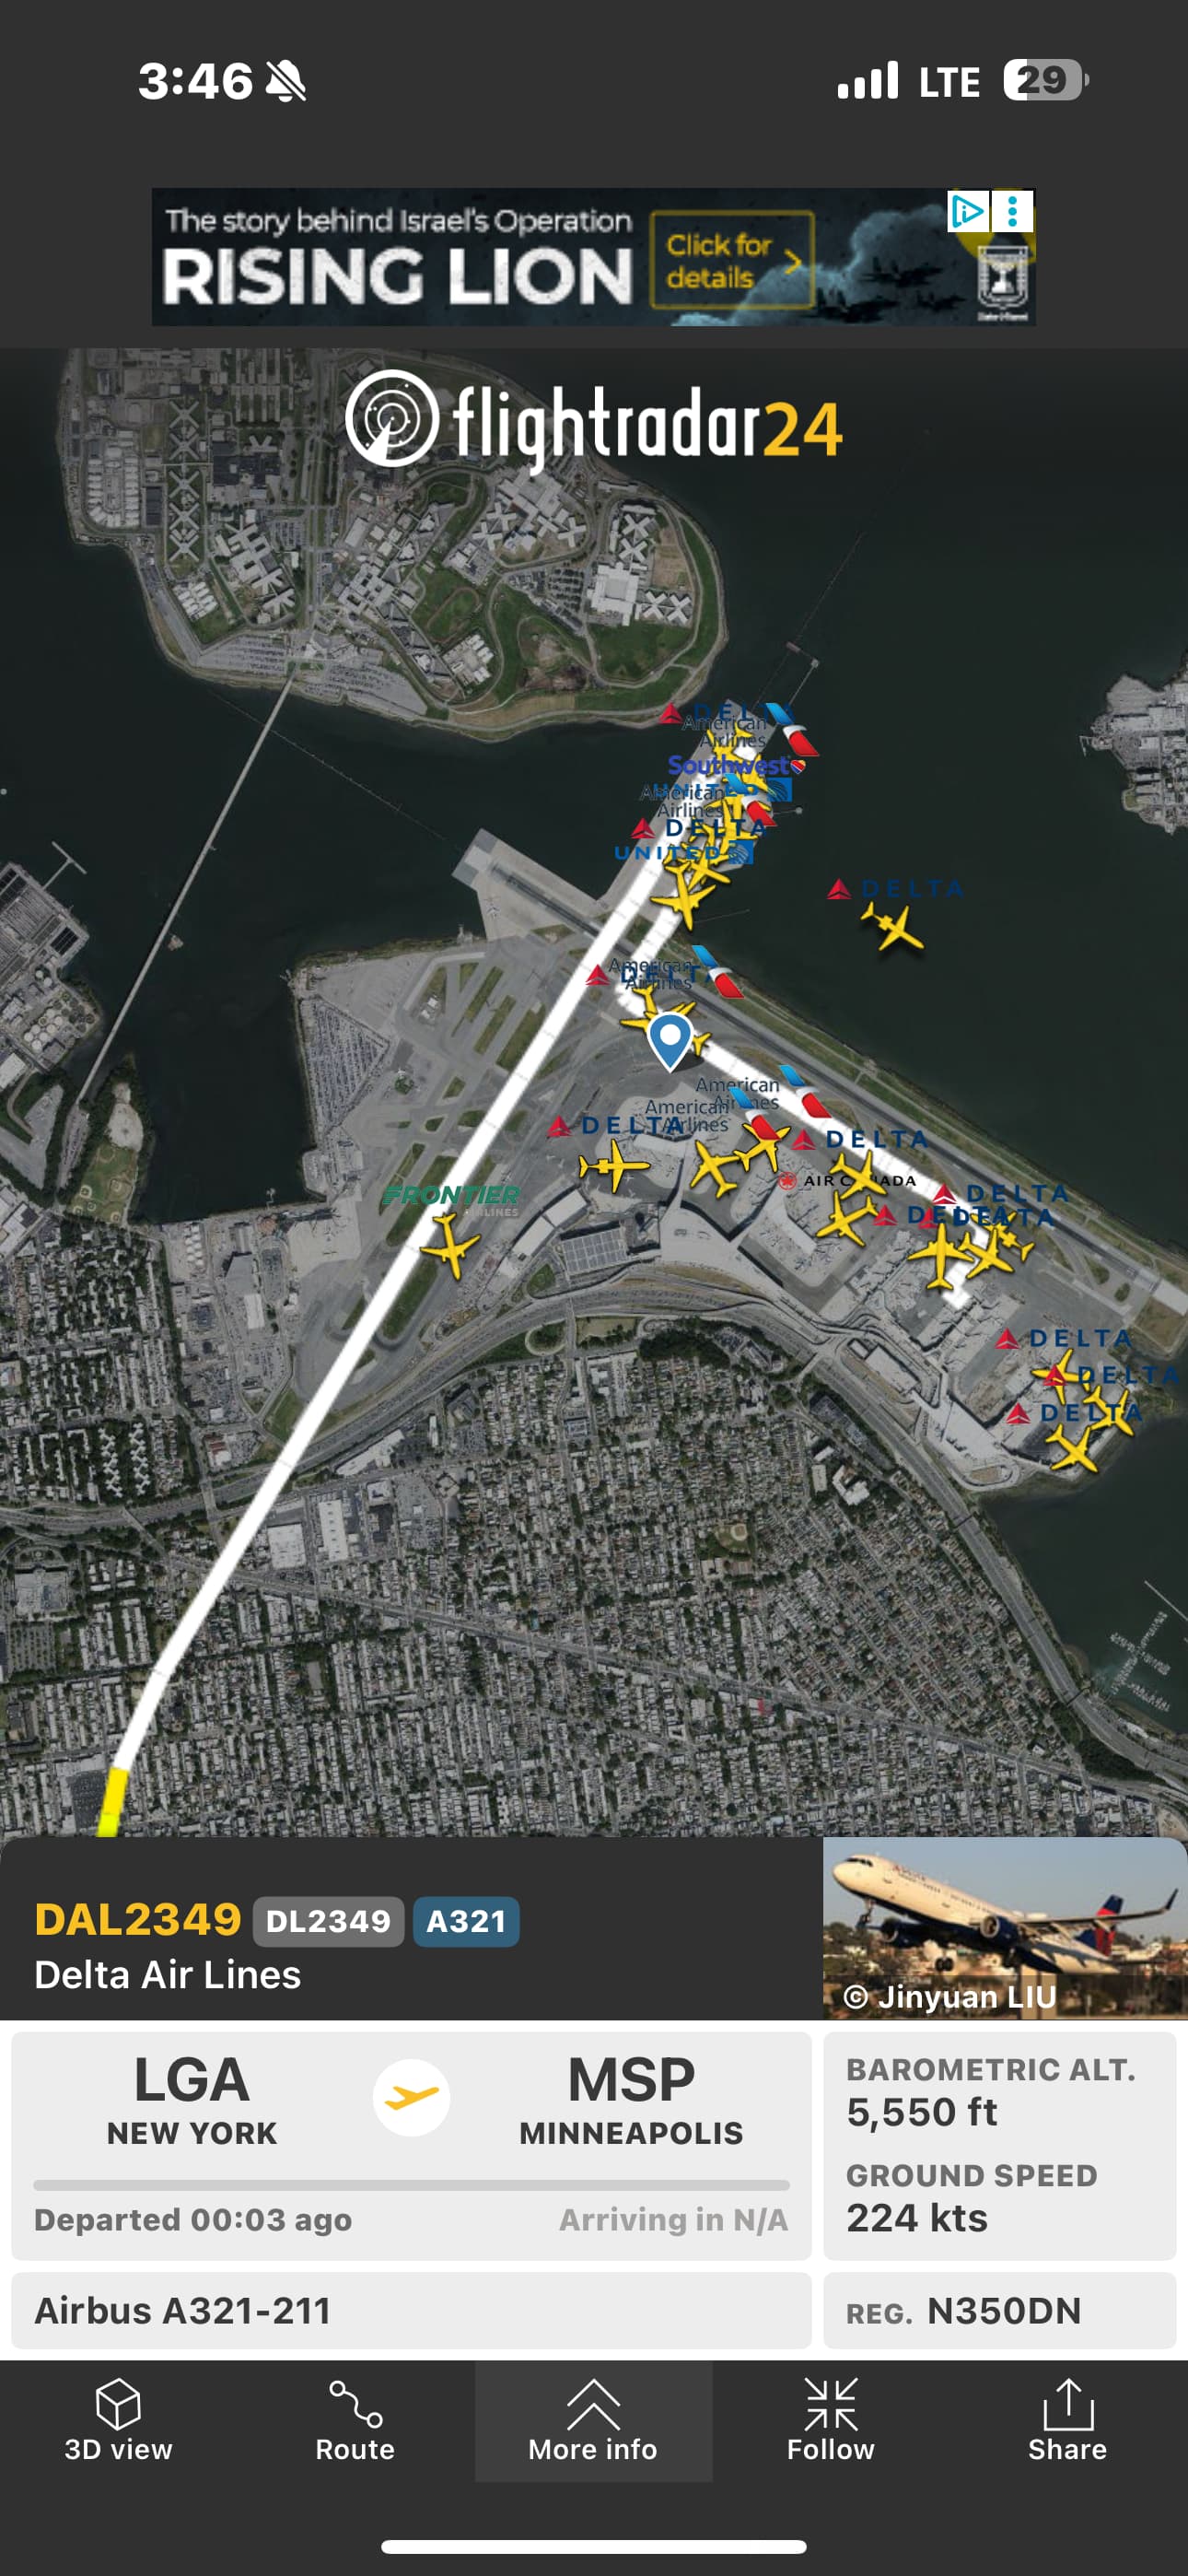The height and width of the screenshot is (2576, 1188).
Task: Tap the N350DN registration field
Action: (1000, 2310)
